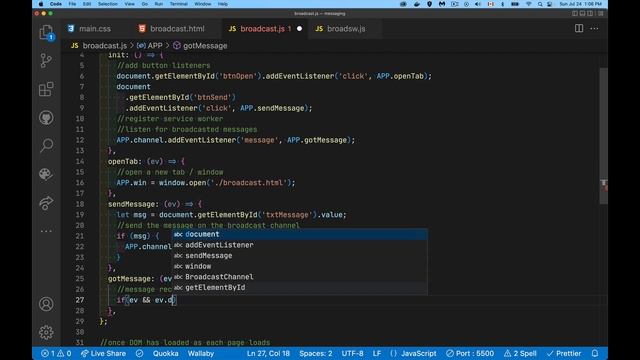
Task: Click Ln 27, Col 18 position indicator
Action: tap(268, 353)
